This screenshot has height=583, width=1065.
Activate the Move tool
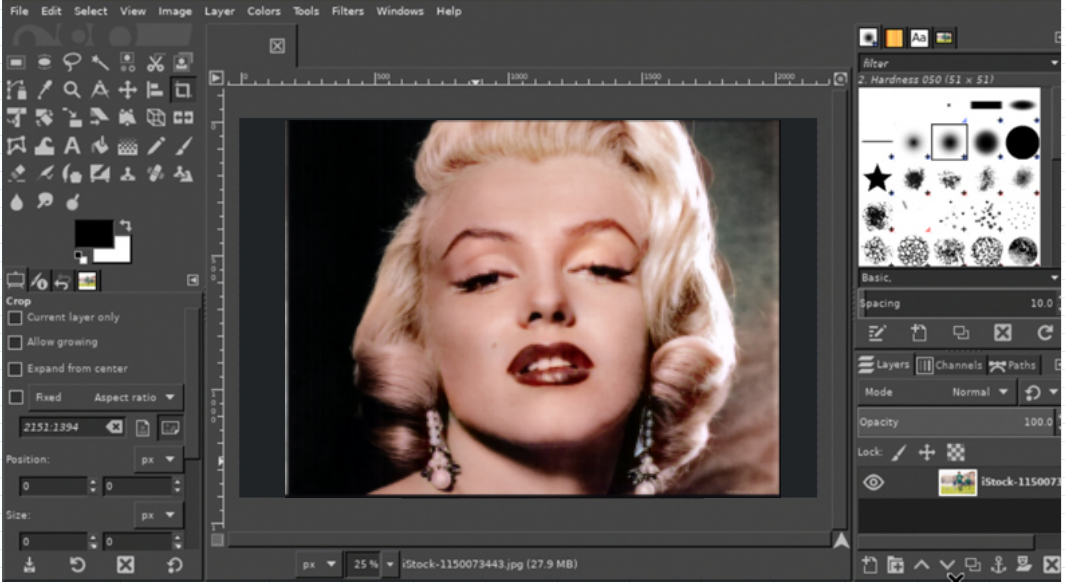coord(127,90)
